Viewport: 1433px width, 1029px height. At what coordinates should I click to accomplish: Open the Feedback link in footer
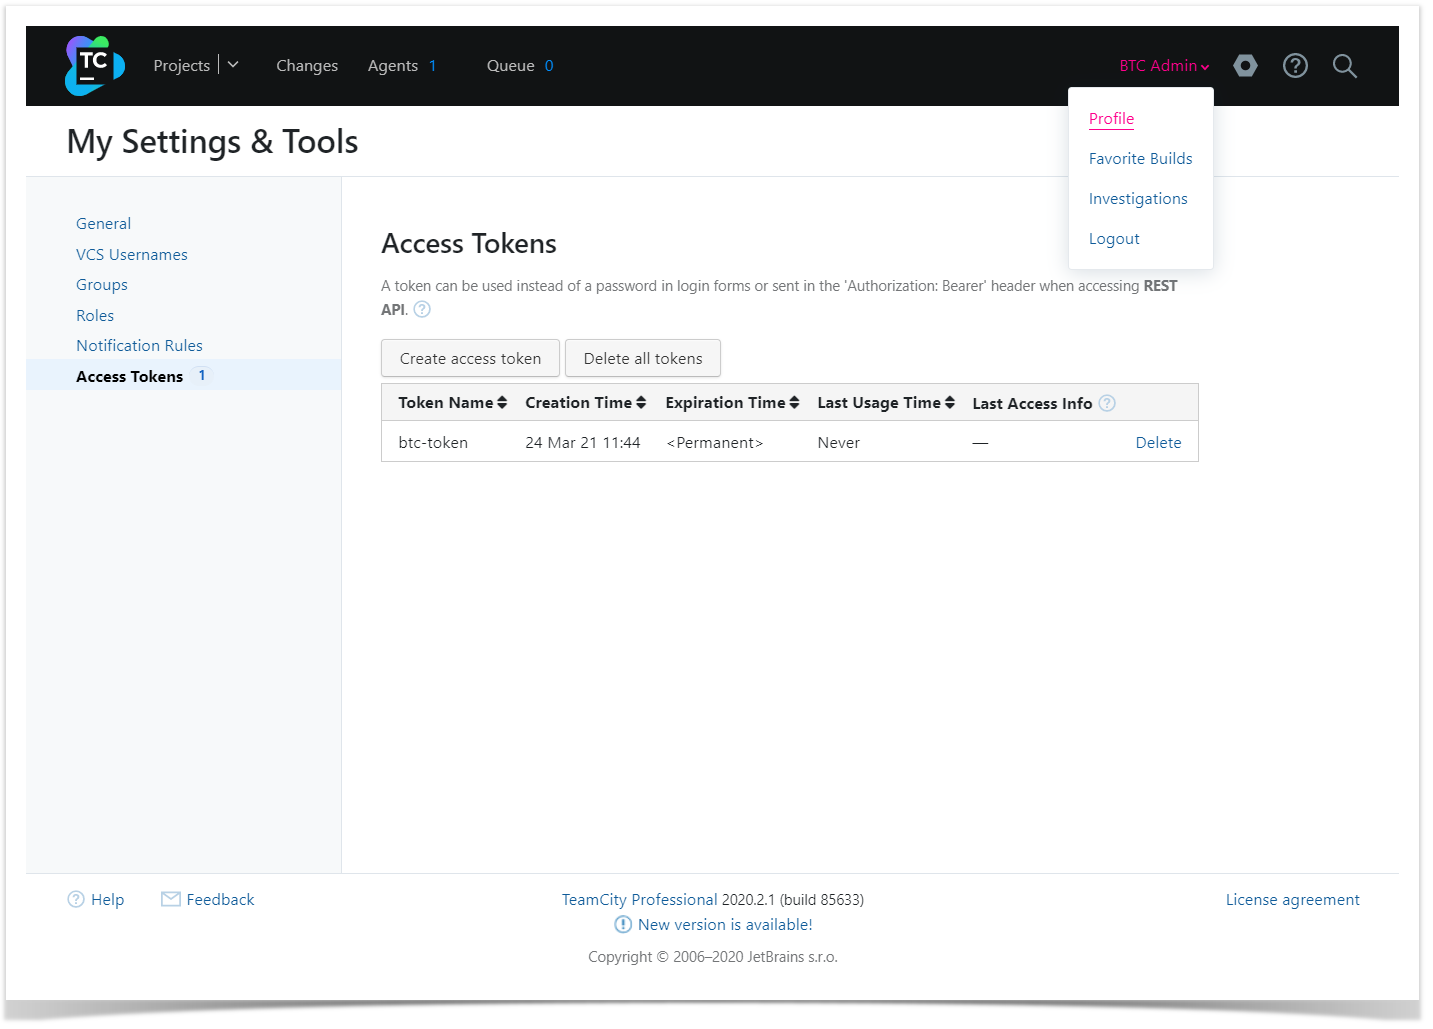tap(220, 899)
